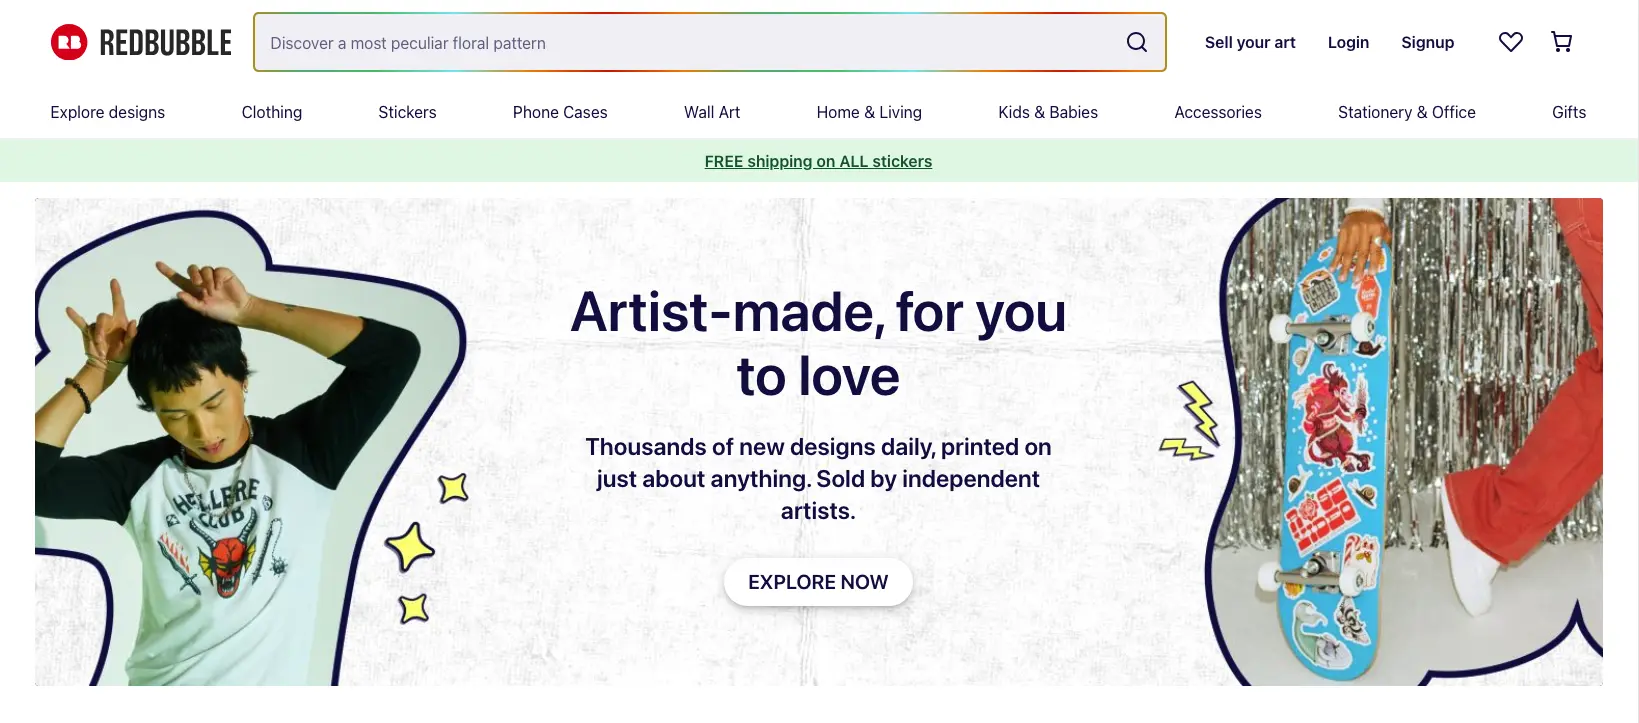Select the Clothing category
The width and height of the screenshot is (1639, 723).
271,112
